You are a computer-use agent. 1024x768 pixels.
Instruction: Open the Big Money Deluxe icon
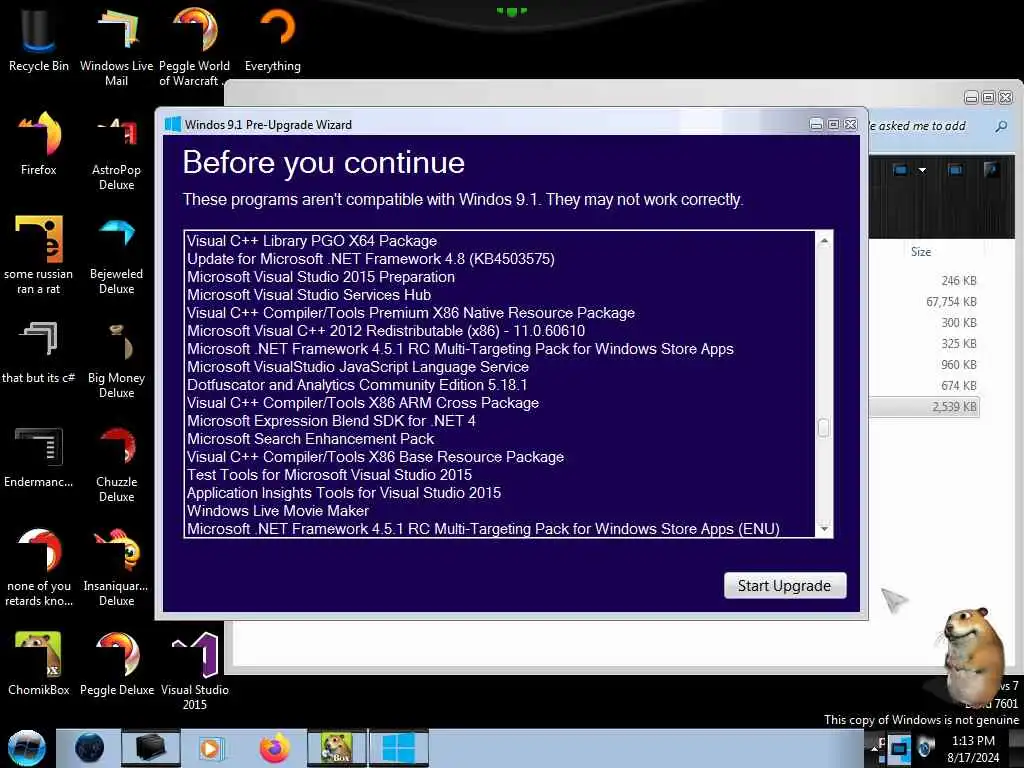coord(116,359)
